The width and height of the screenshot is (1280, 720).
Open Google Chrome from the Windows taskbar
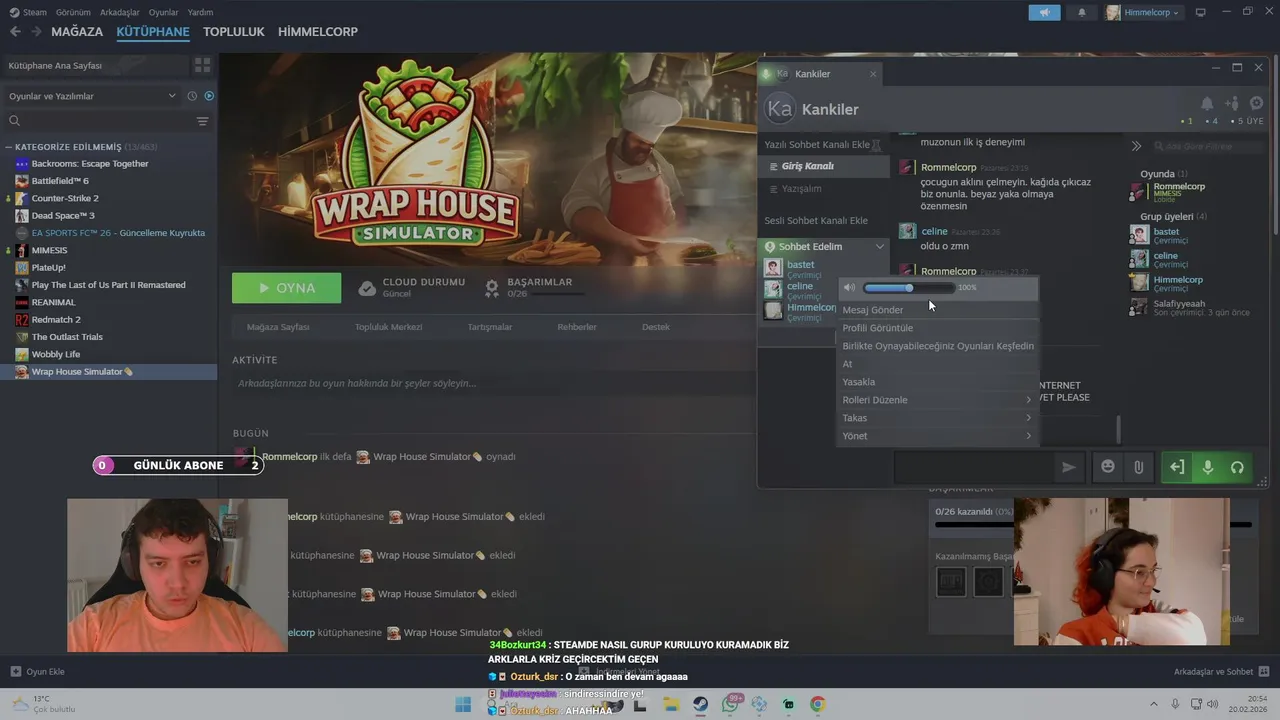[x=817, y=705]
